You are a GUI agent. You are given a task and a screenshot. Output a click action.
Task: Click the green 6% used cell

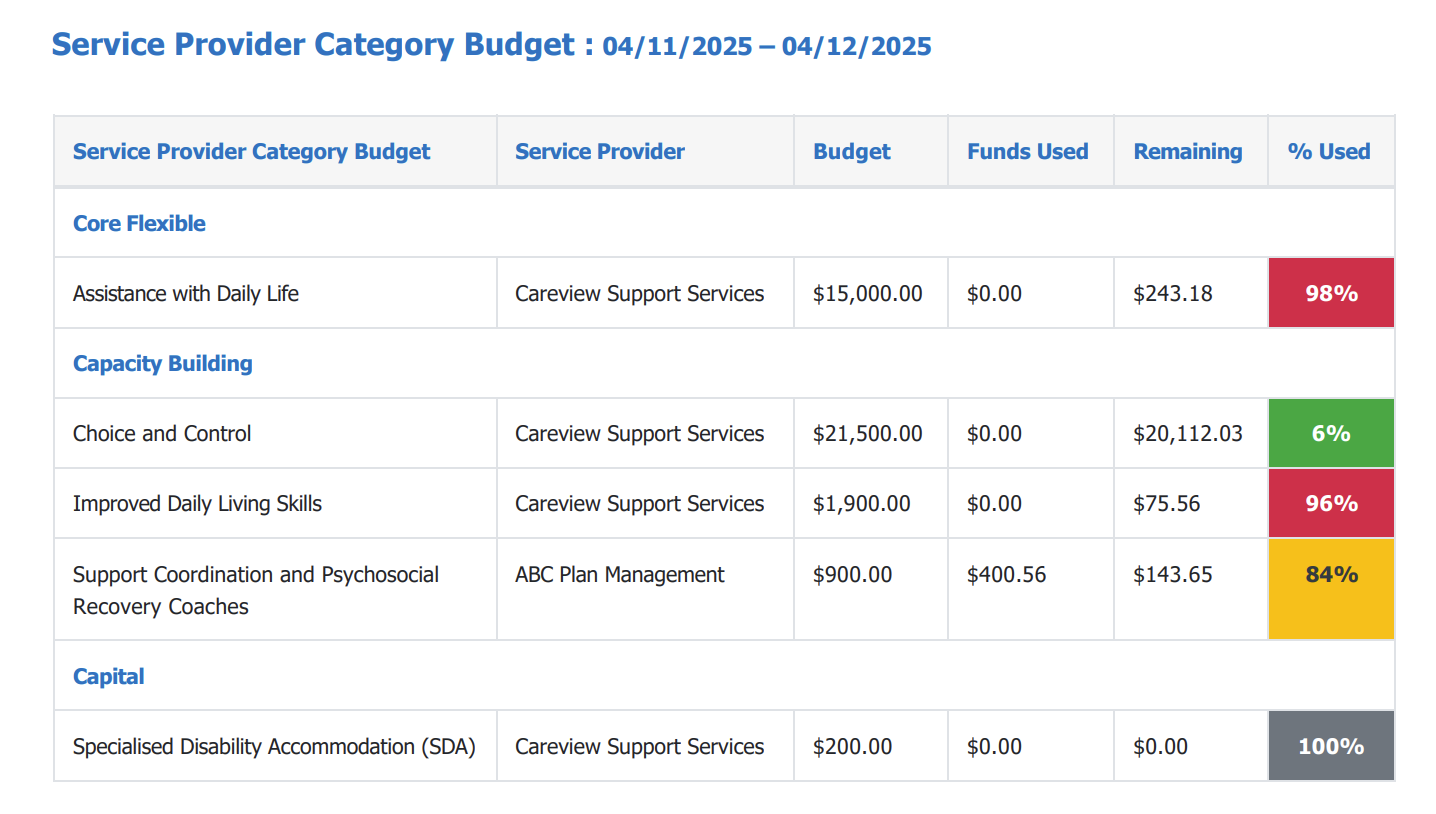pos(1331,434)
